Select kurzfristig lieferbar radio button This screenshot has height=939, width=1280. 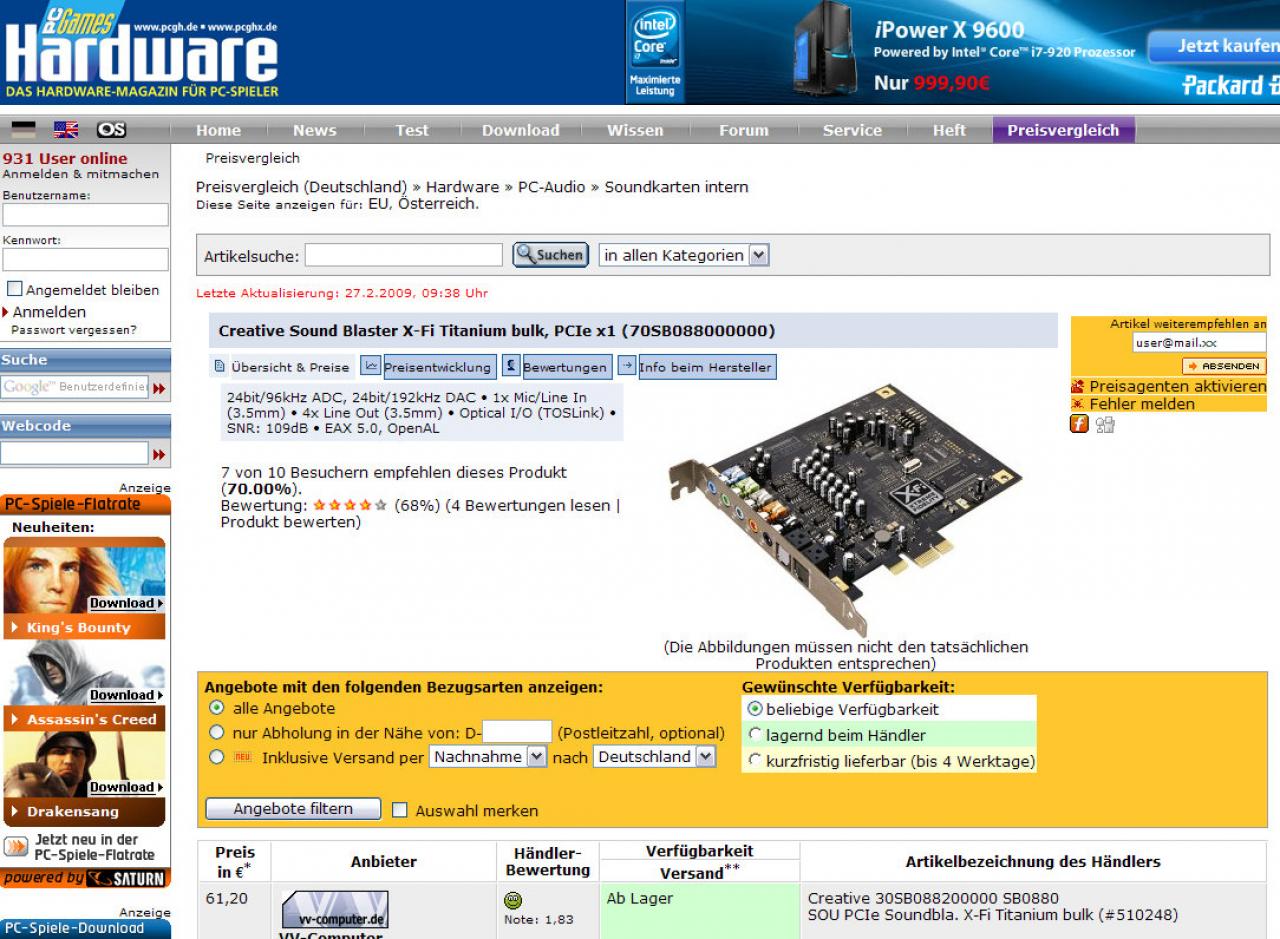[756, 761]
